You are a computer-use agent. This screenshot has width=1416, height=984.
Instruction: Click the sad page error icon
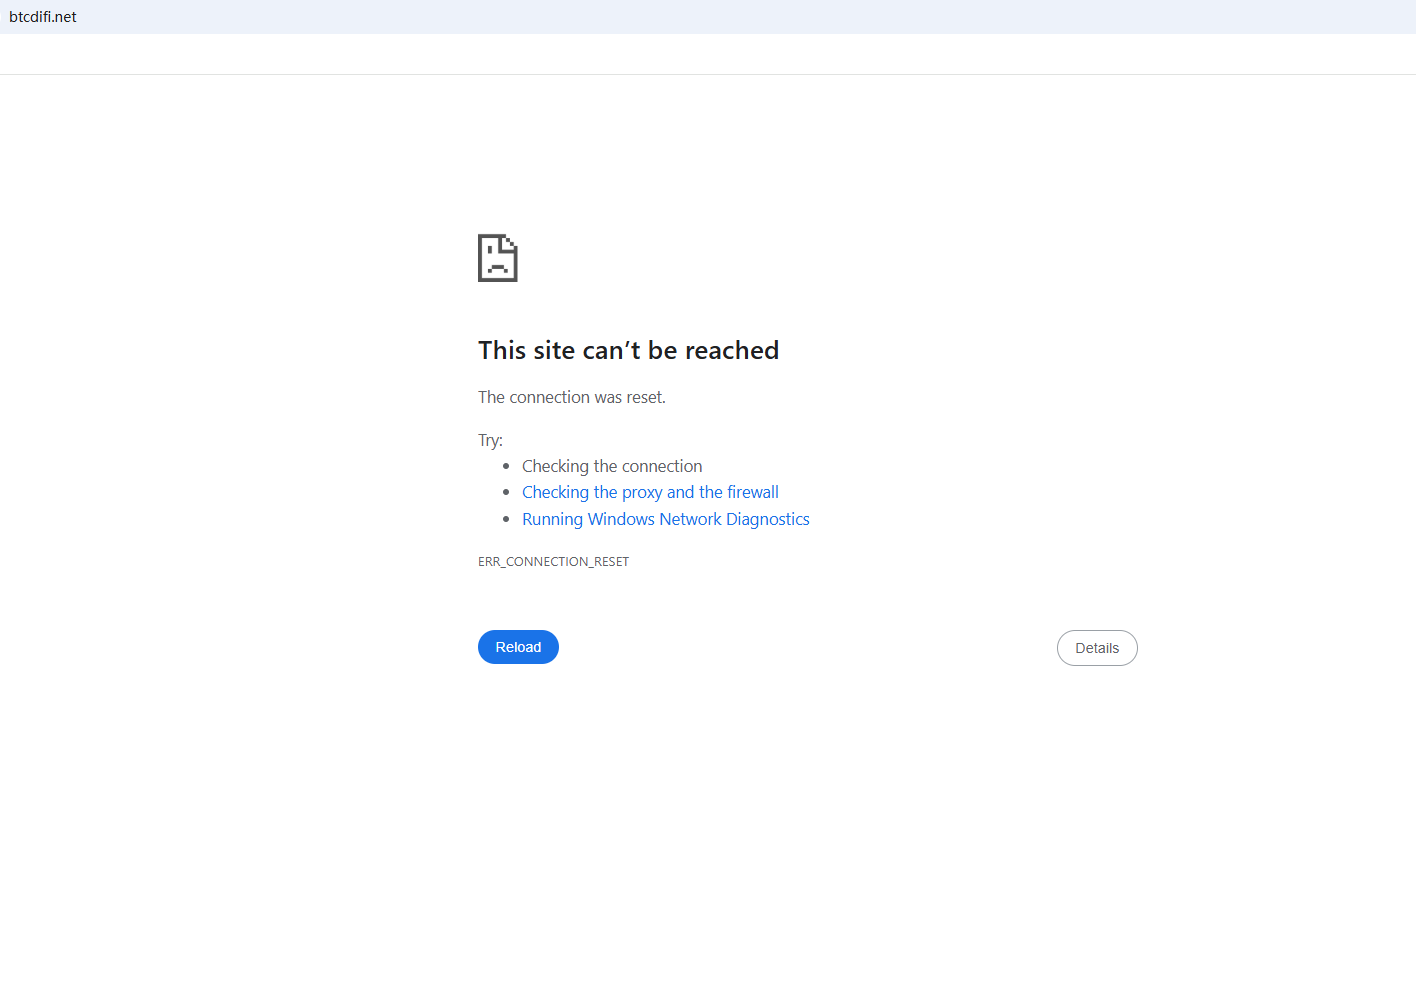(498, 258)
